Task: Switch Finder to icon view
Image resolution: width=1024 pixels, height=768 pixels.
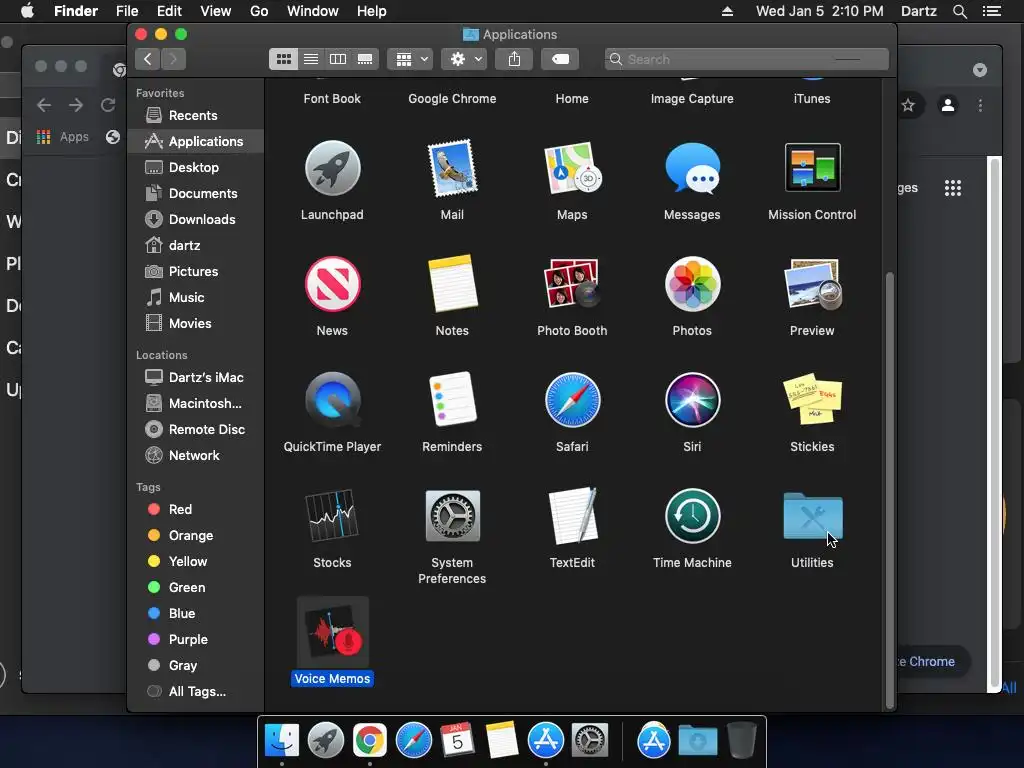Action: click(x=283, y=59)
